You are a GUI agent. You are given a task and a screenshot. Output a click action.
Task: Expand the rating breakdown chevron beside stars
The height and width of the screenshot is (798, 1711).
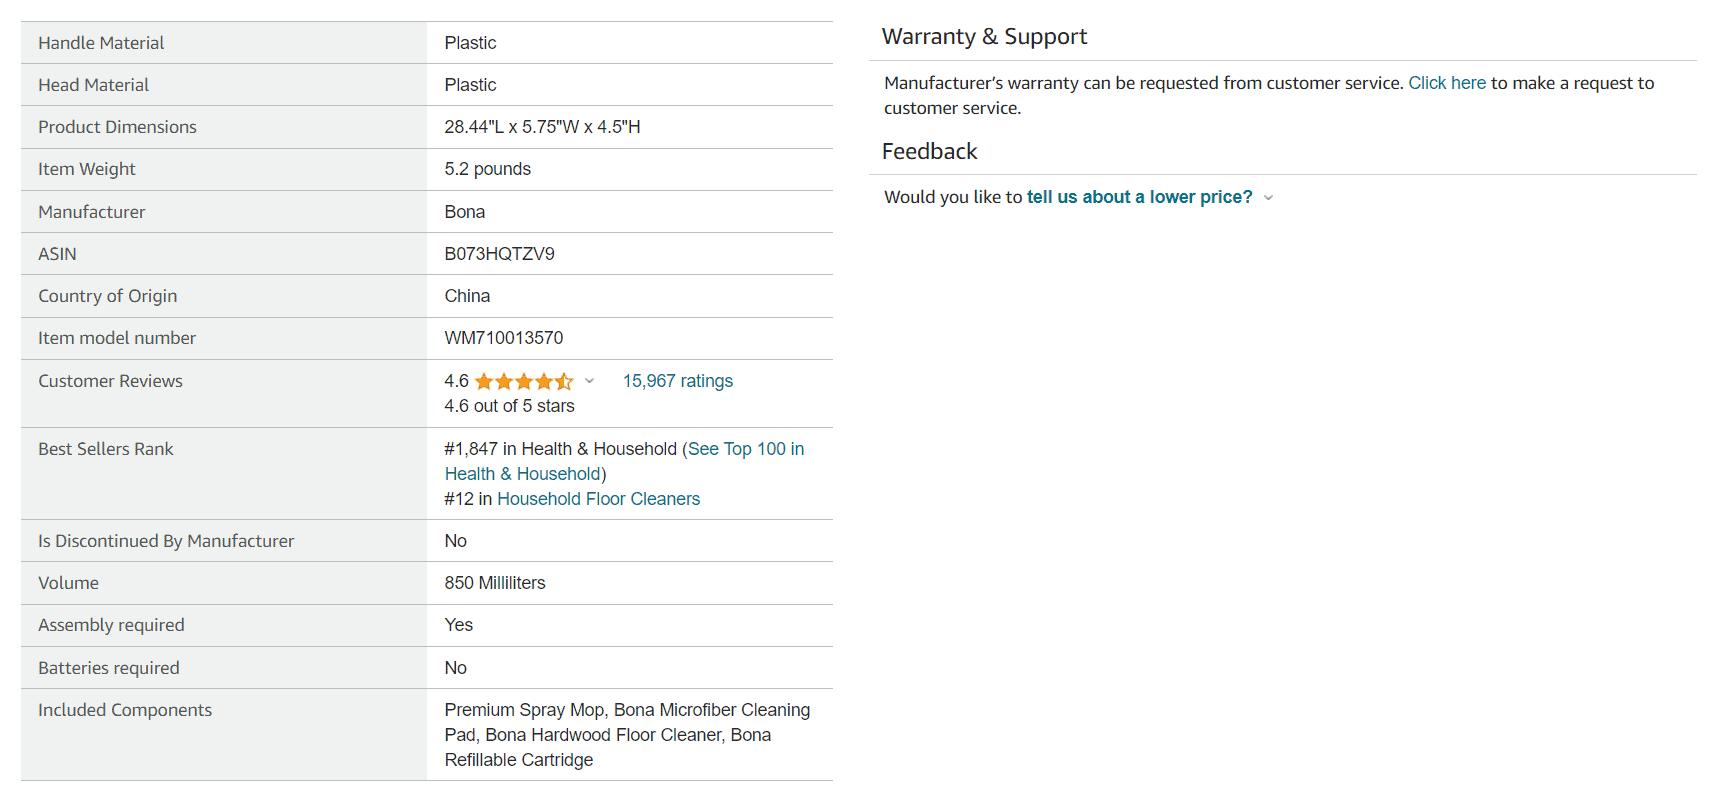590,381
